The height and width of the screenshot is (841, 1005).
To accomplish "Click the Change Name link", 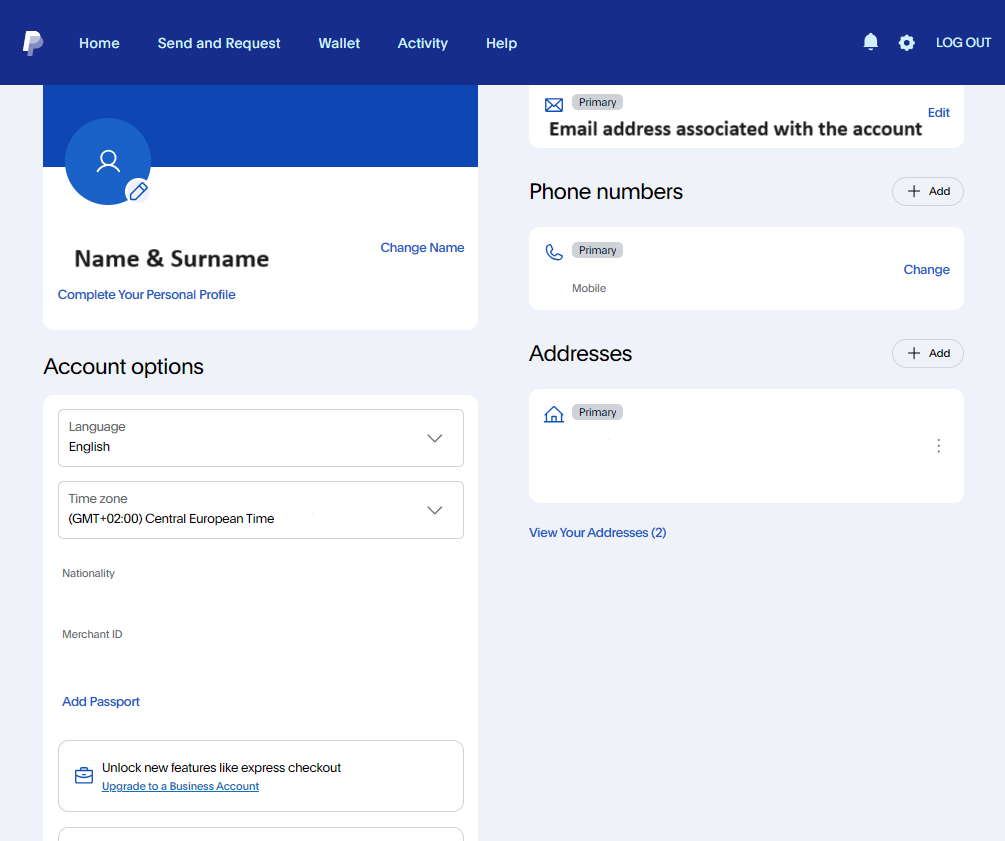I will [x=422, y=248].
